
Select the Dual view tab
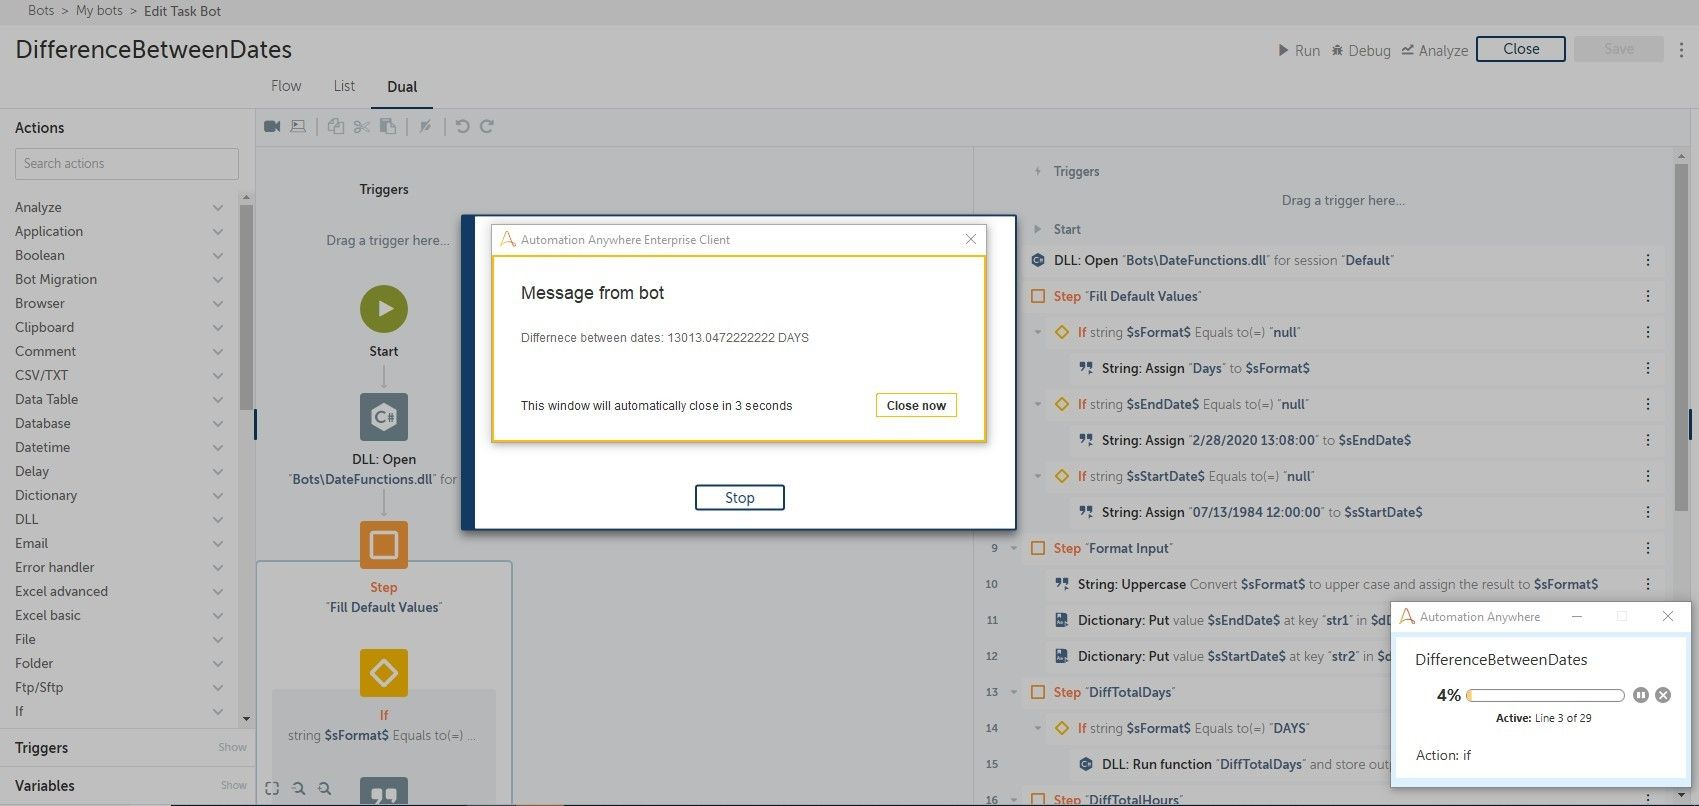[402, 87]
